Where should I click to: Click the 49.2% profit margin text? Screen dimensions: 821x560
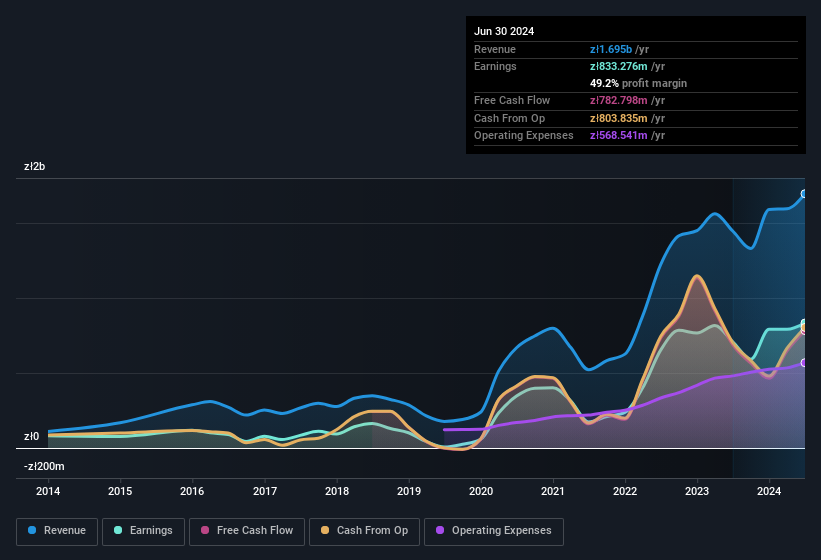click(x=638, y=83)
